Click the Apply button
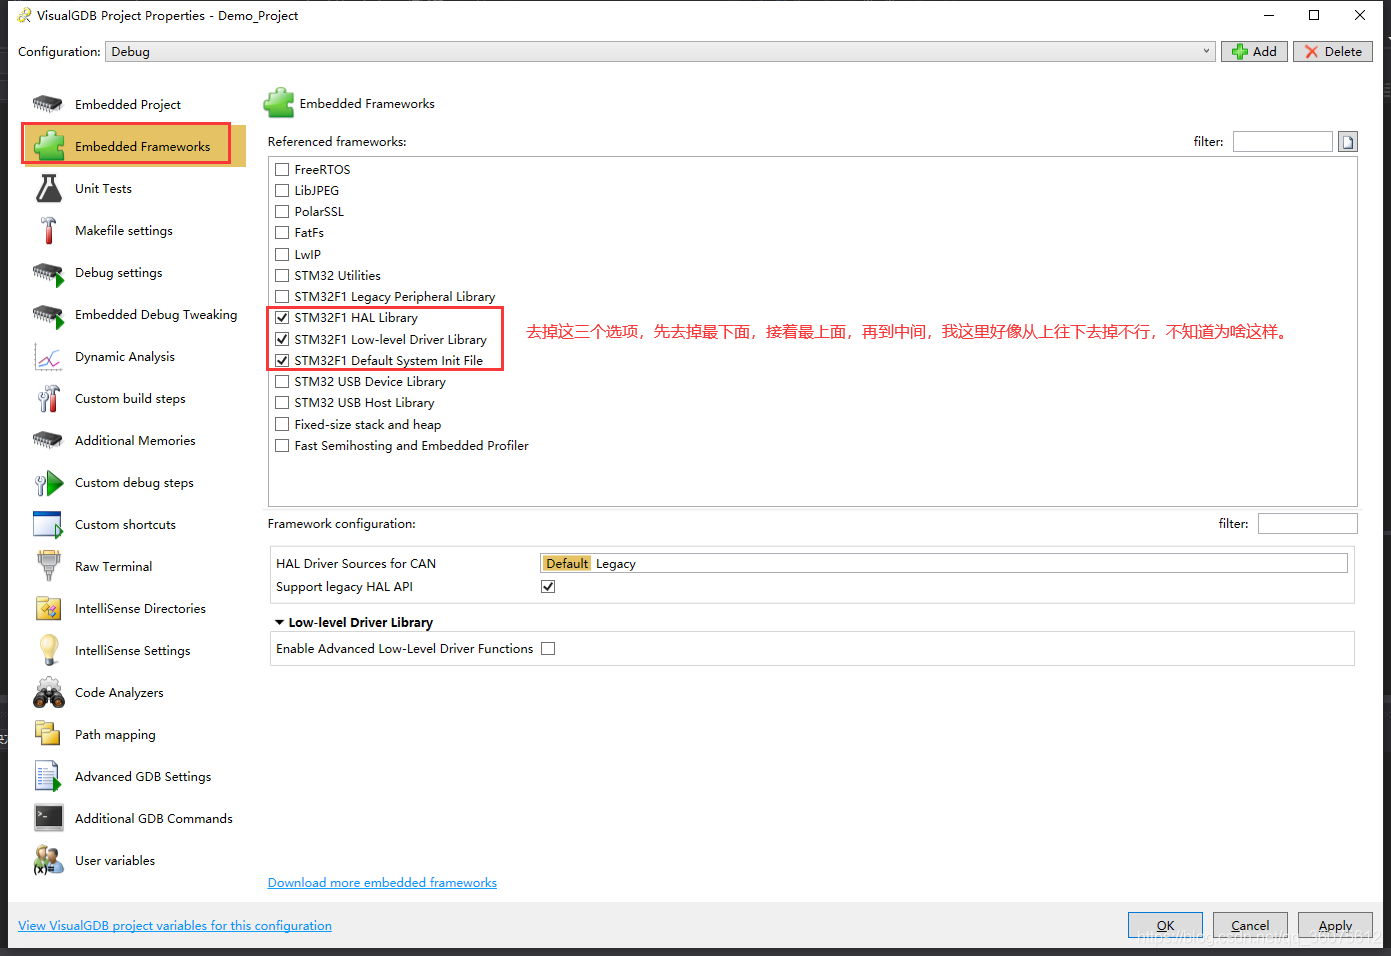The height and width of the screenshot is (956, 1391). tap(1335, 925)
